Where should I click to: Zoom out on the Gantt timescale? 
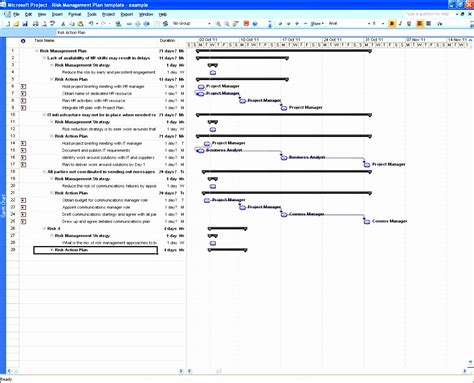click(227, 24)
